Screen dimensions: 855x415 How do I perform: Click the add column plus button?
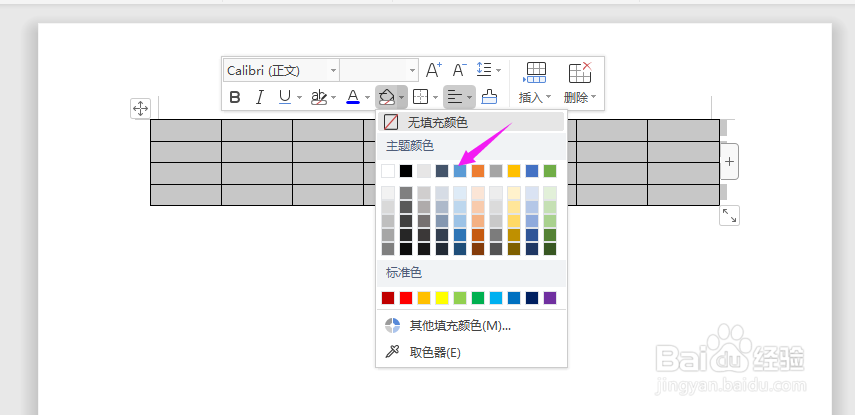[730, 161]
